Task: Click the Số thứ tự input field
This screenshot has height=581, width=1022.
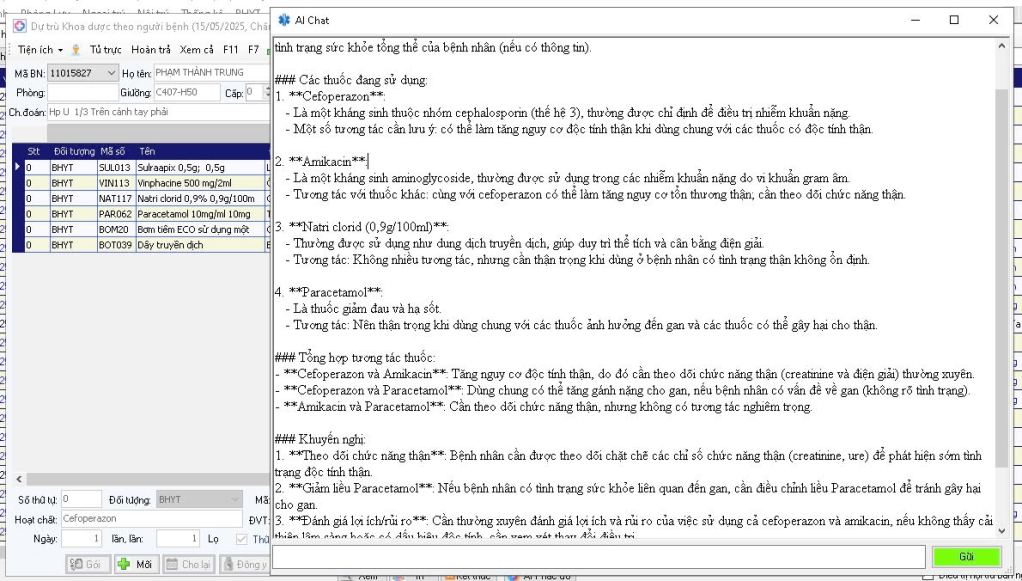Action: pos(81,499)
